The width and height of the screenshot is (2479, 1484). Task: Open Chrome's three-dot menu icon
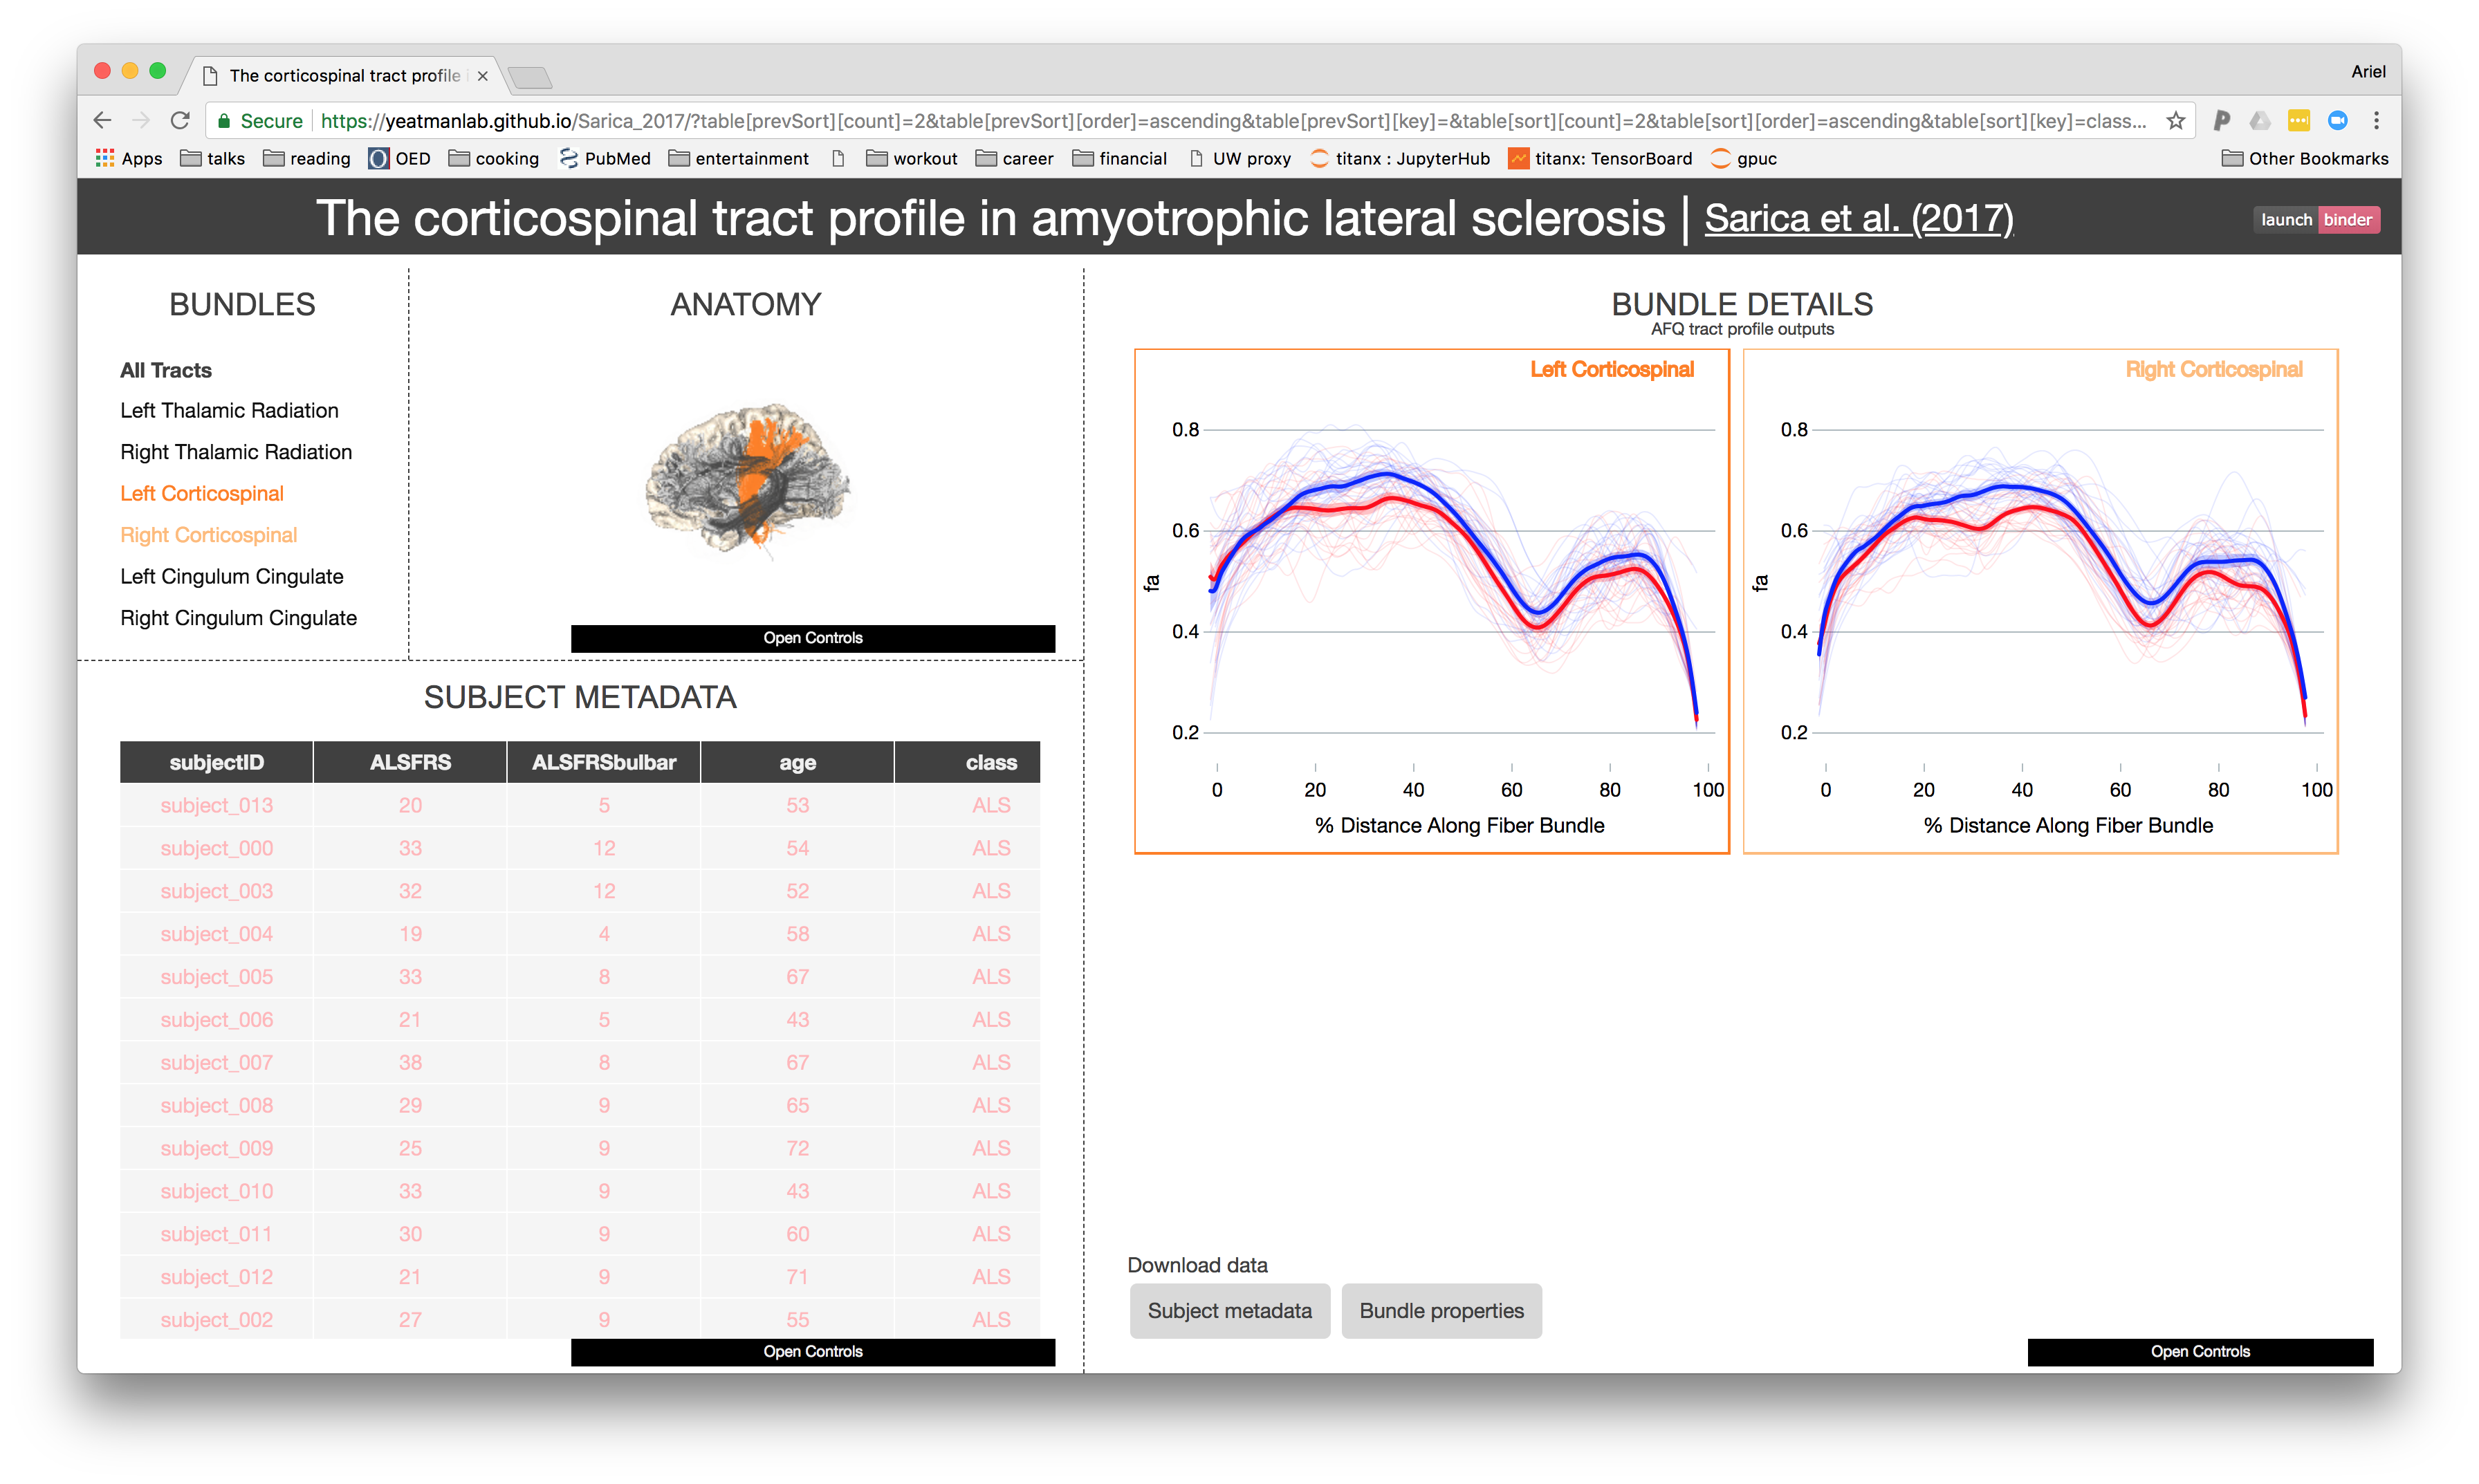[2376, 121]
